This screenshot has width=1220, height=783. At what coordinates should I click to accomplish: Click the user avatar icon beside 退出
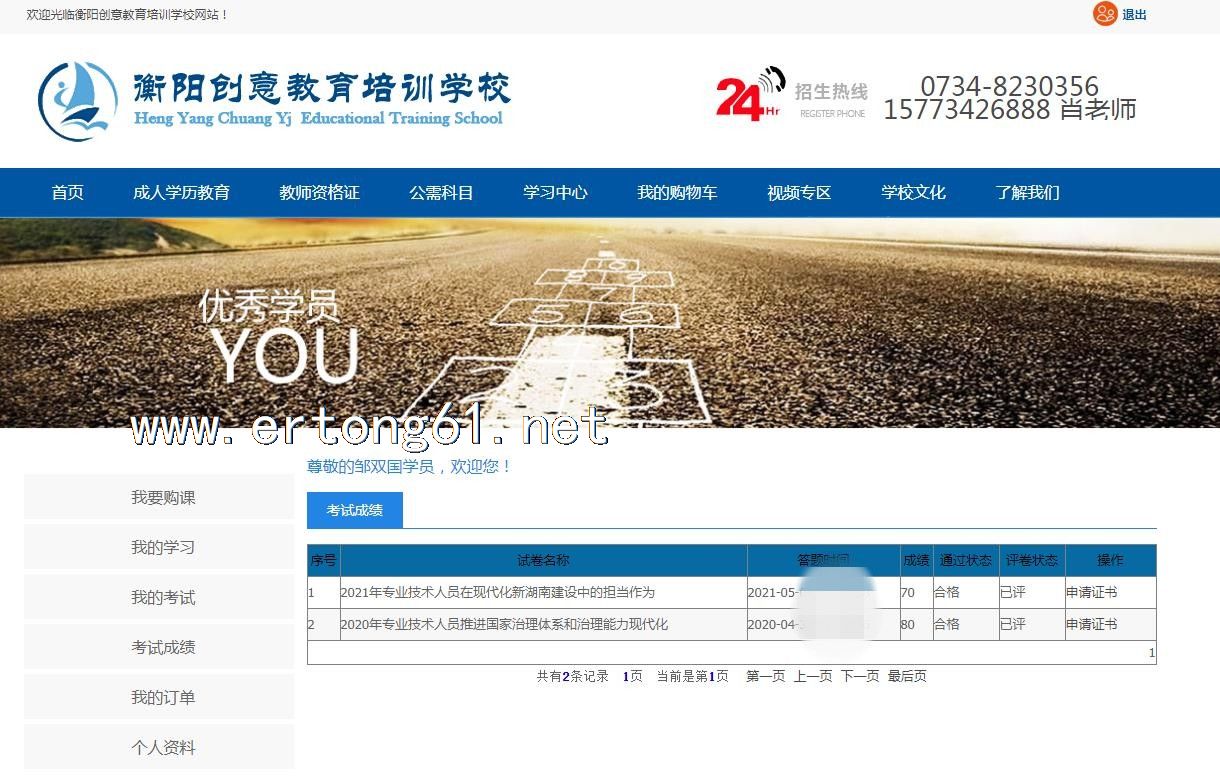(1104, 14)
